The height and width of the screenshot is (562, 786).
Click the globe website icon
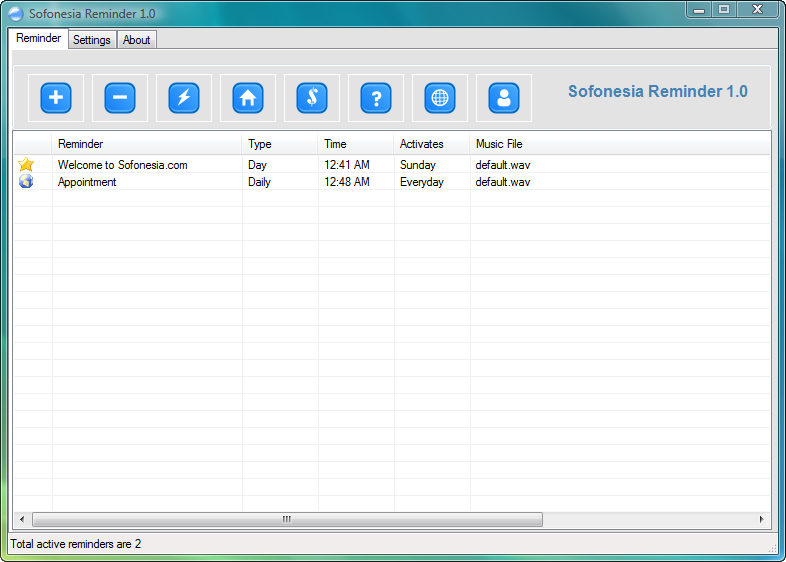(440, 98)
